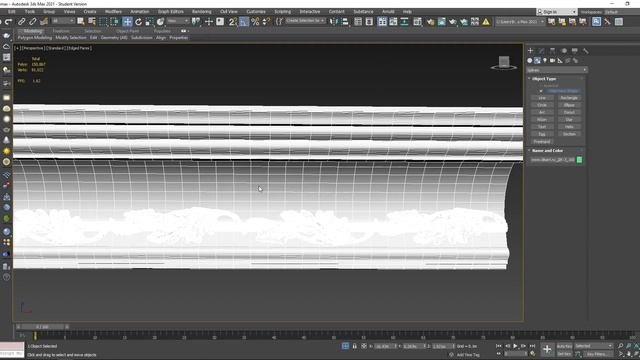640x360 pixels.
Task: Select the Lights category icon
Action: [545, 60]
